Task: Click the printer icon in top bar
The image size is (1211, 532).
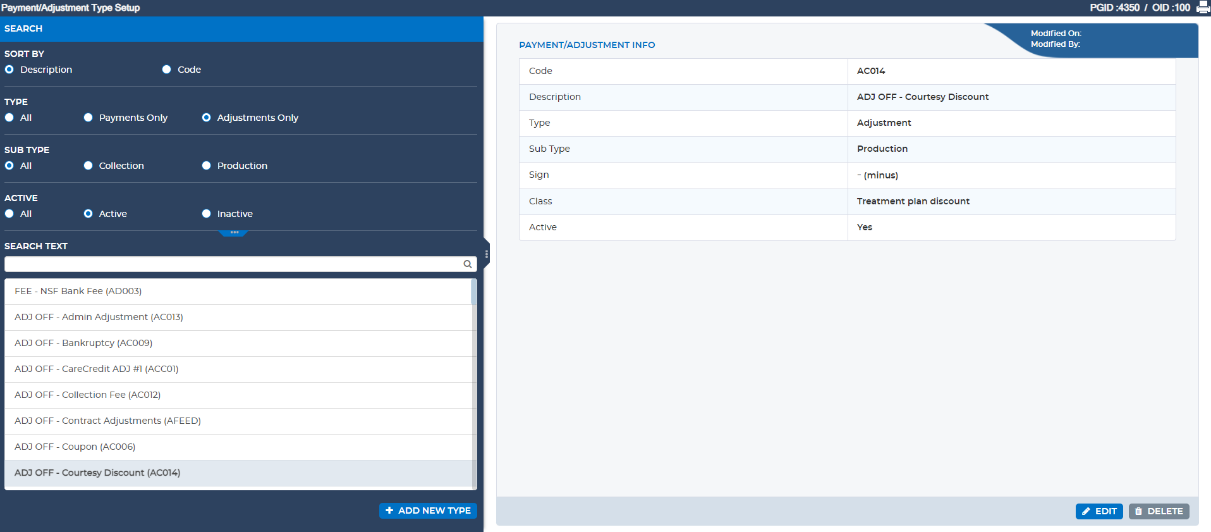Action: 1203,7
